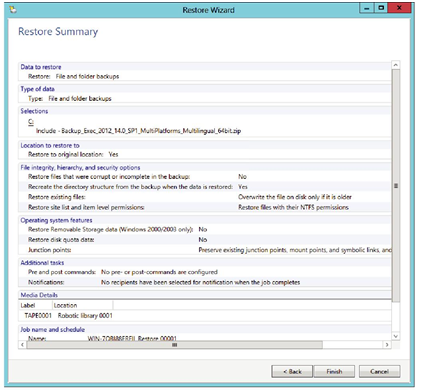The width and height of the screenshot is (423, 390).
Task: Click the Restore Summary heading
Action: tap(58, 32)
